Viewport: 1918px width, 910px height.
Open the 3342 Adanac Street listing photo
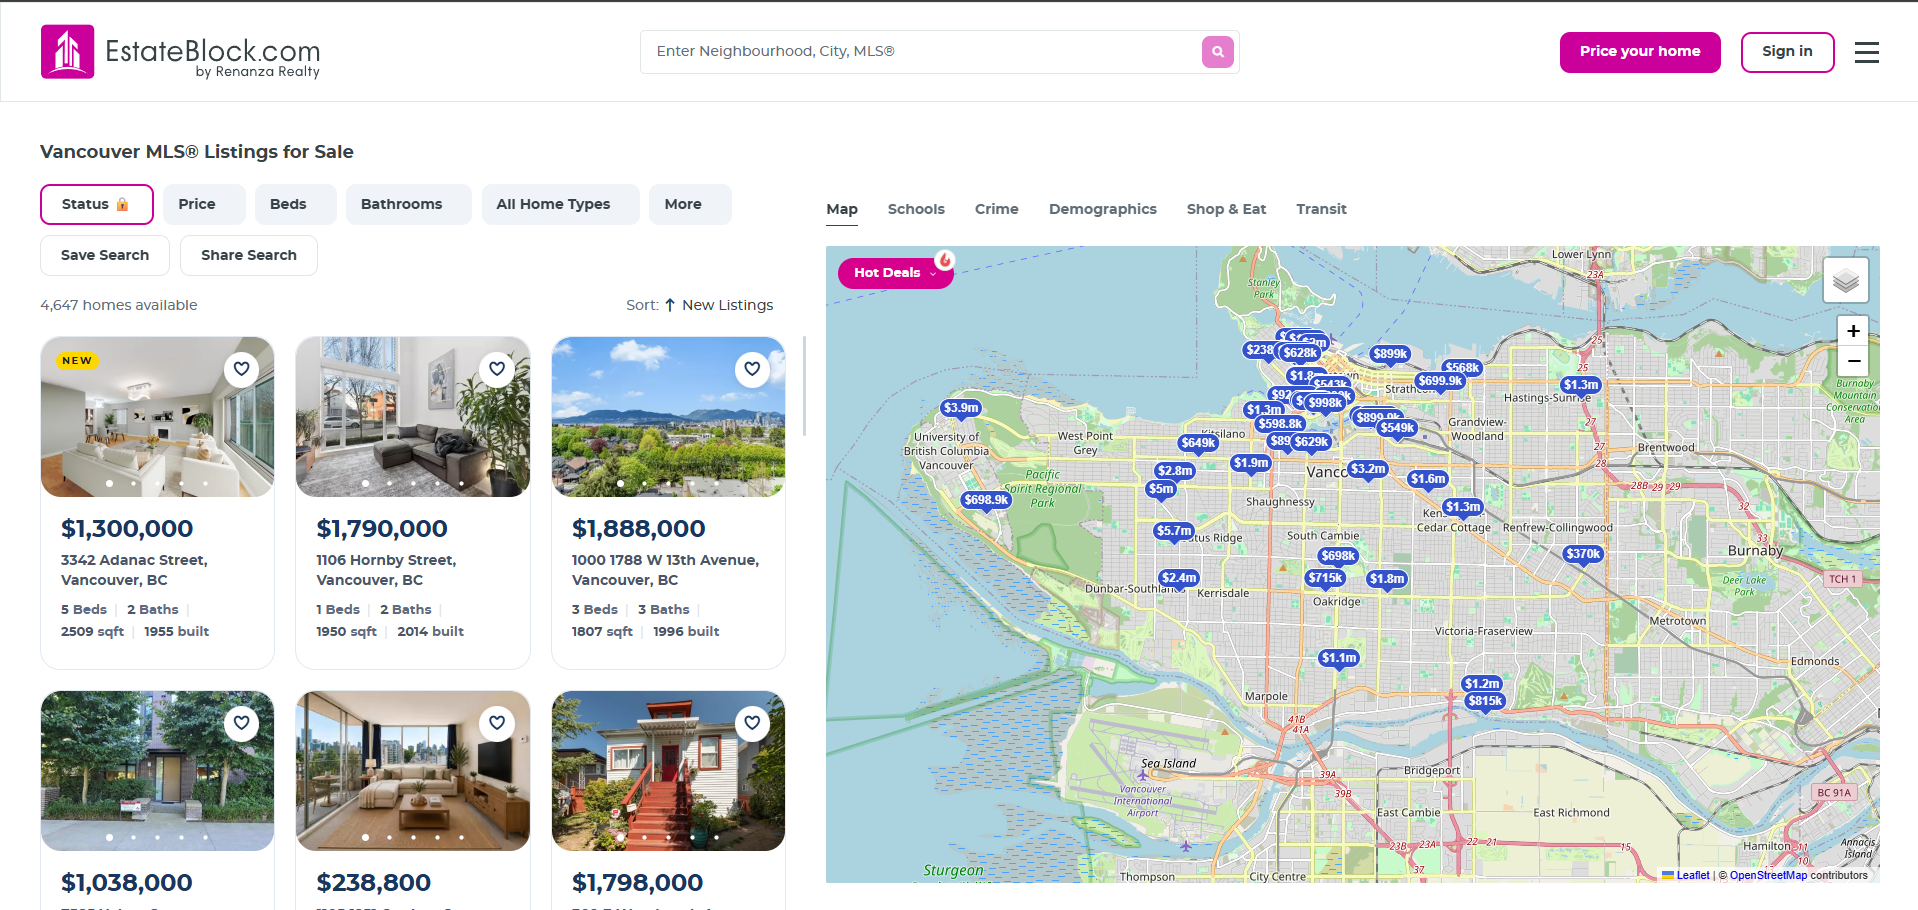point(157,417)
